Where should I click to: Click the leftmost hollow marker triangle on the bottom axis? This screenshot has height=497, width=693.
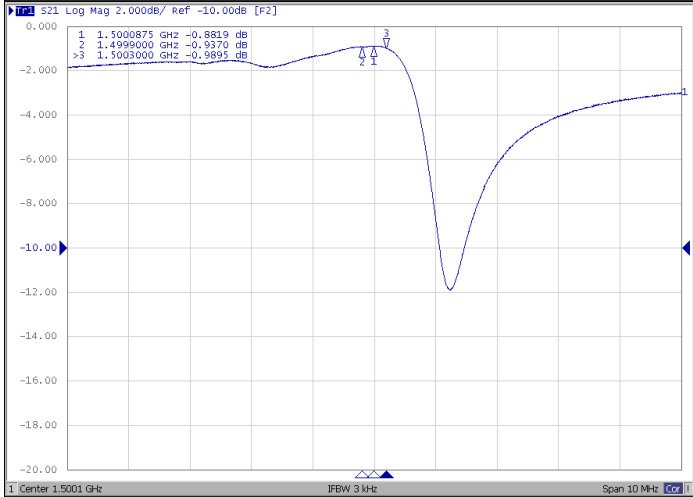[361, 474]
